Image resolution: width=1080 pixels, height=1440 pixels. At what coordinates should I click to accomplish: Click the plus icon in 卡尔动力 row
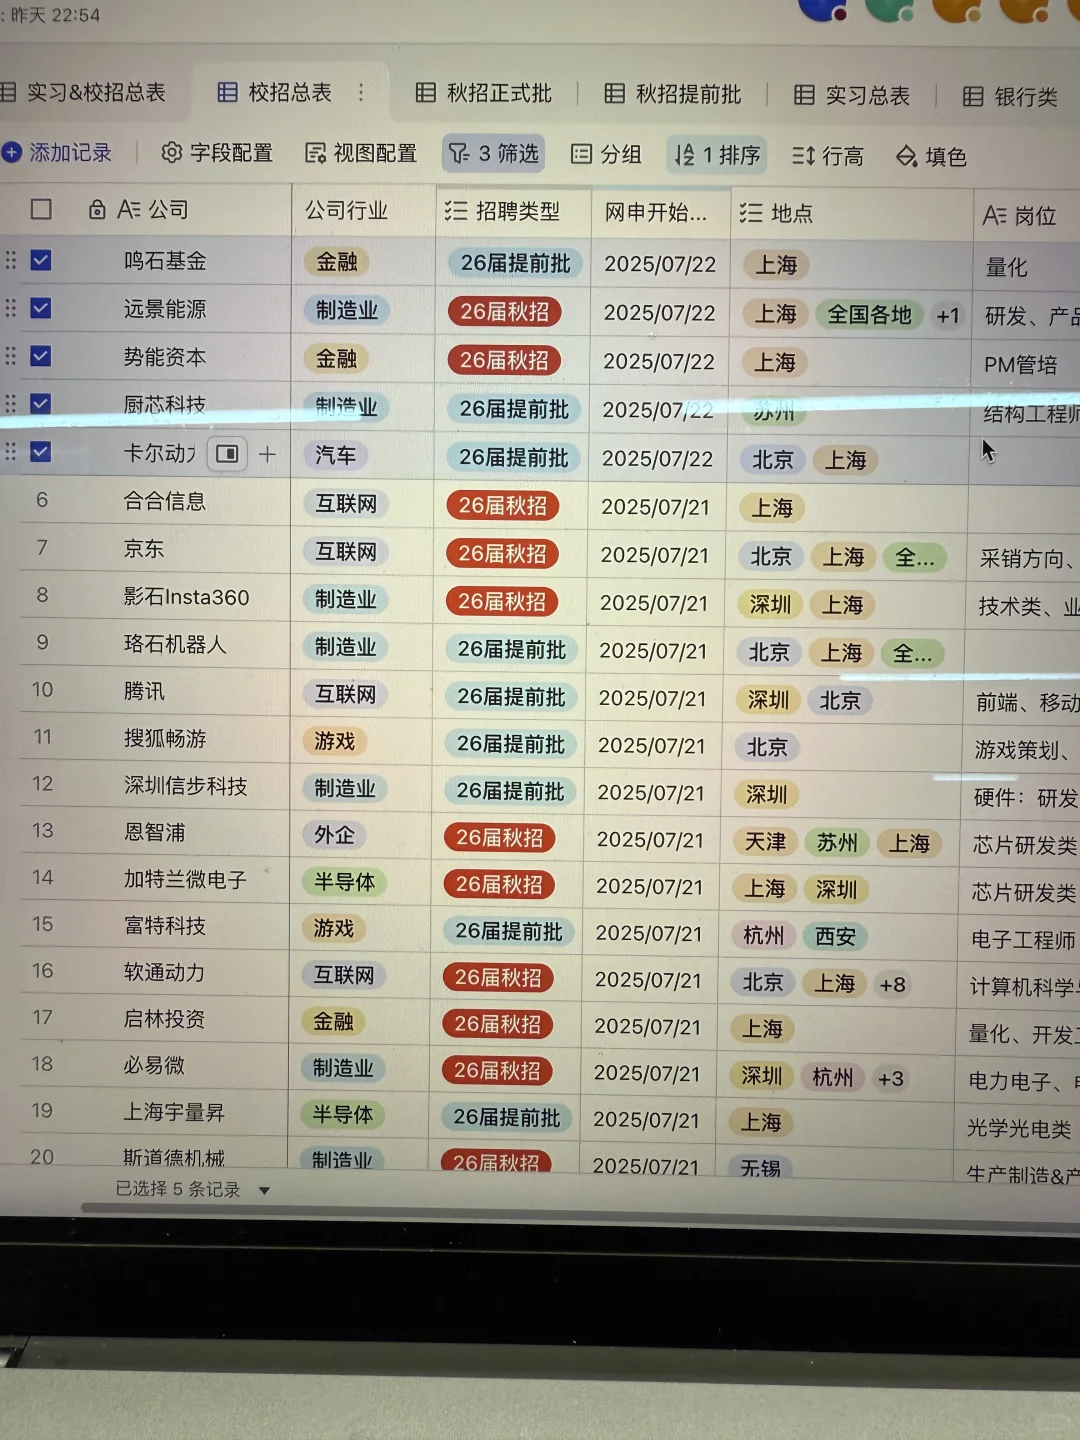pyautogui.click(x=267, y=454)
